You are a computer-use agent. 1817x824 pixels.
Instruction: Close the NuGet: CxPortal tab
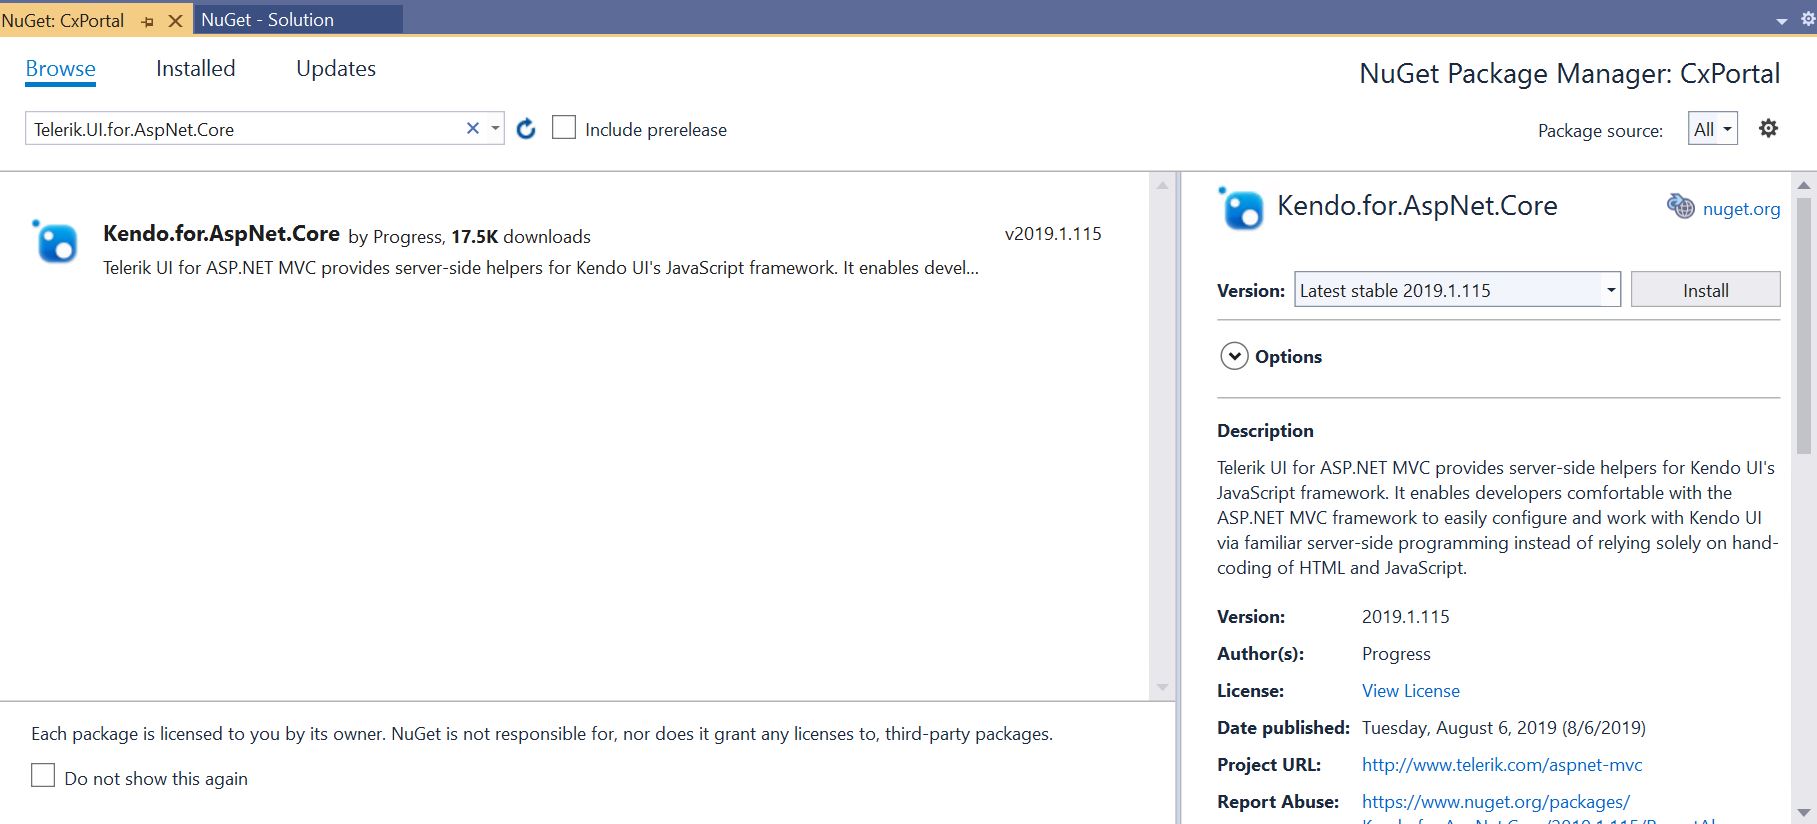pyautogui.click(x=175, y=20)
